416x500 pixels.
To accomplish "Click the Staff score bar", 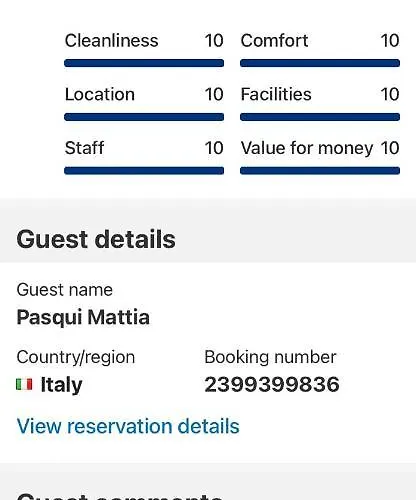I will tap(144, 171).
